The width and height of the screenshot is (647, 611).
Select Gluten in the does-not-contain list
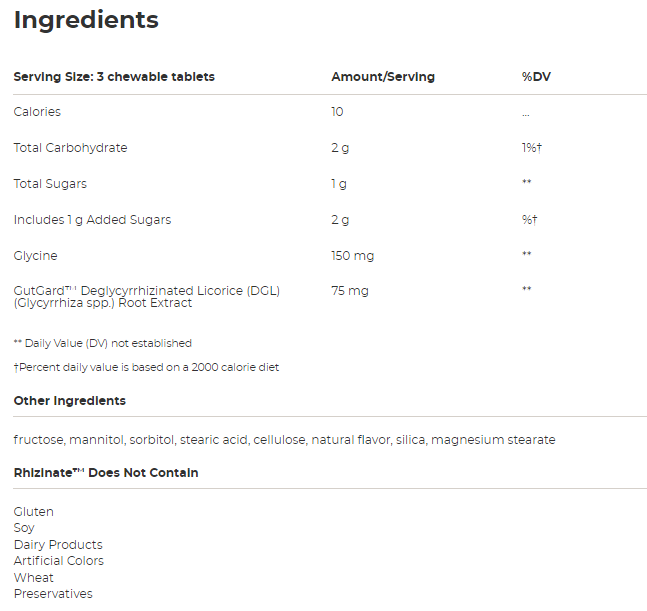(34, 512)
